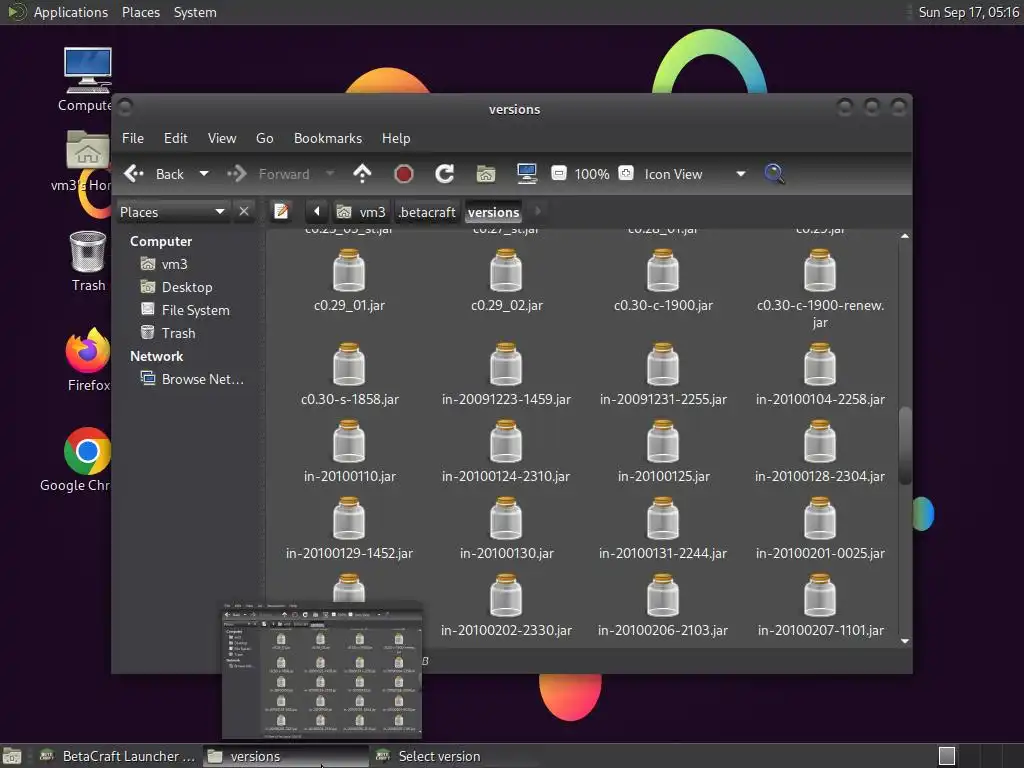The image size is (1024, 768).
Task: Toggle text-based location entry pencil icon
Action: [281, 211]
